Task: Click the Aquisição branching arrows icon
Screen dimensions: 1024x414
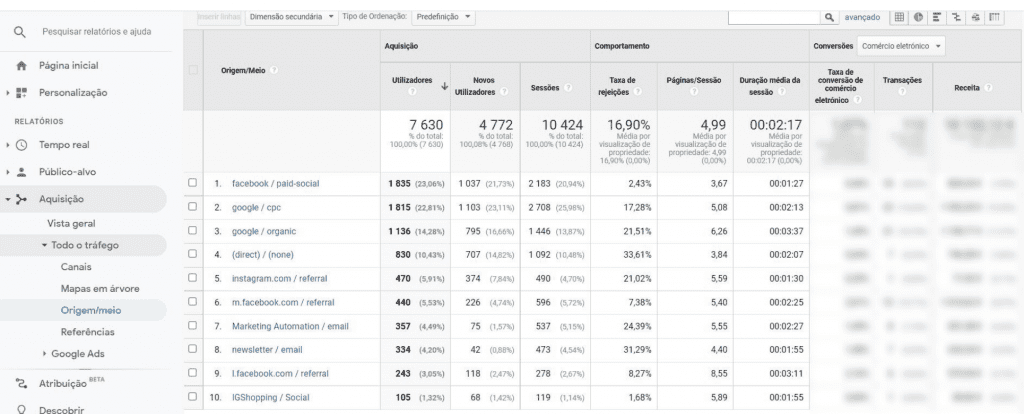Action: 22,199
